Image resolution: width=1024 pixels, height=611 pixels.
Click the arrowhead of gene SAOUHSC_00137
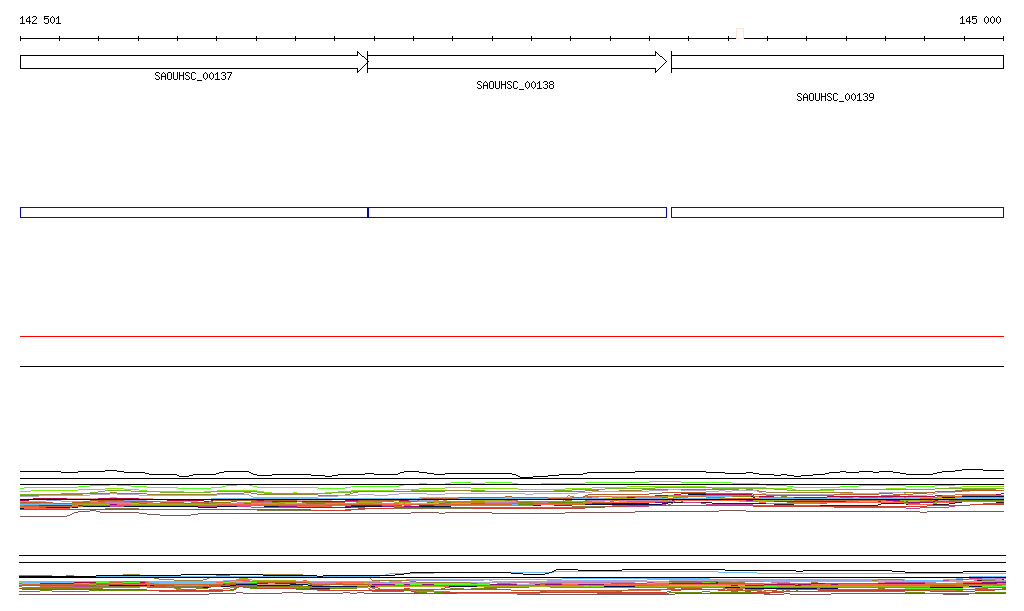[x=362, y=62]
